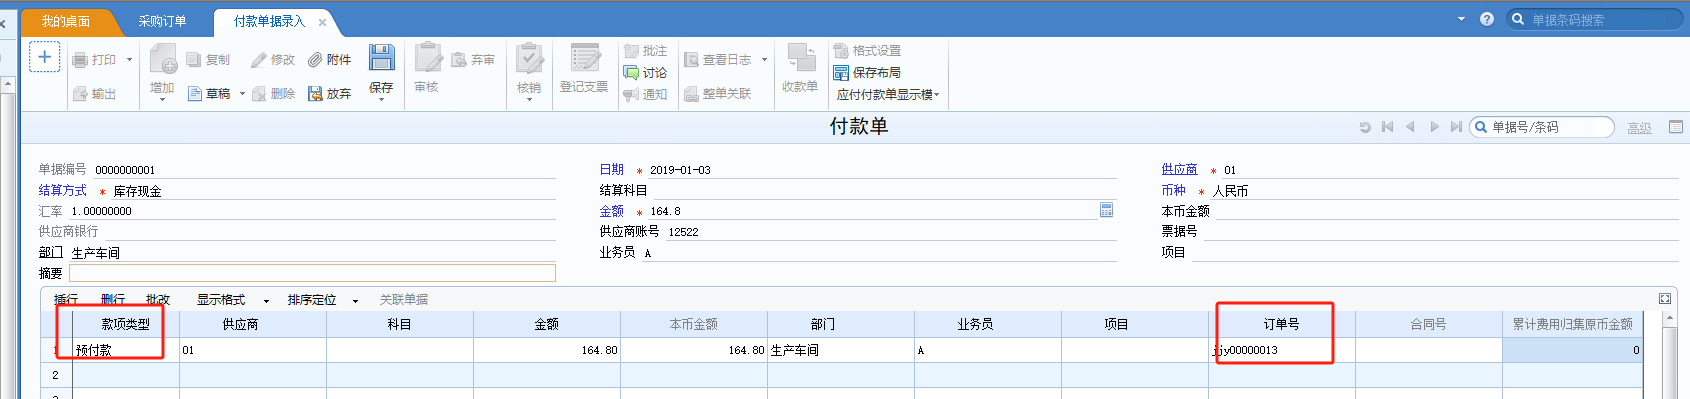Viewport: 1690px width, 399px height.
Task: Click the 供应商 link label
Action: (x=1180, y=170)
